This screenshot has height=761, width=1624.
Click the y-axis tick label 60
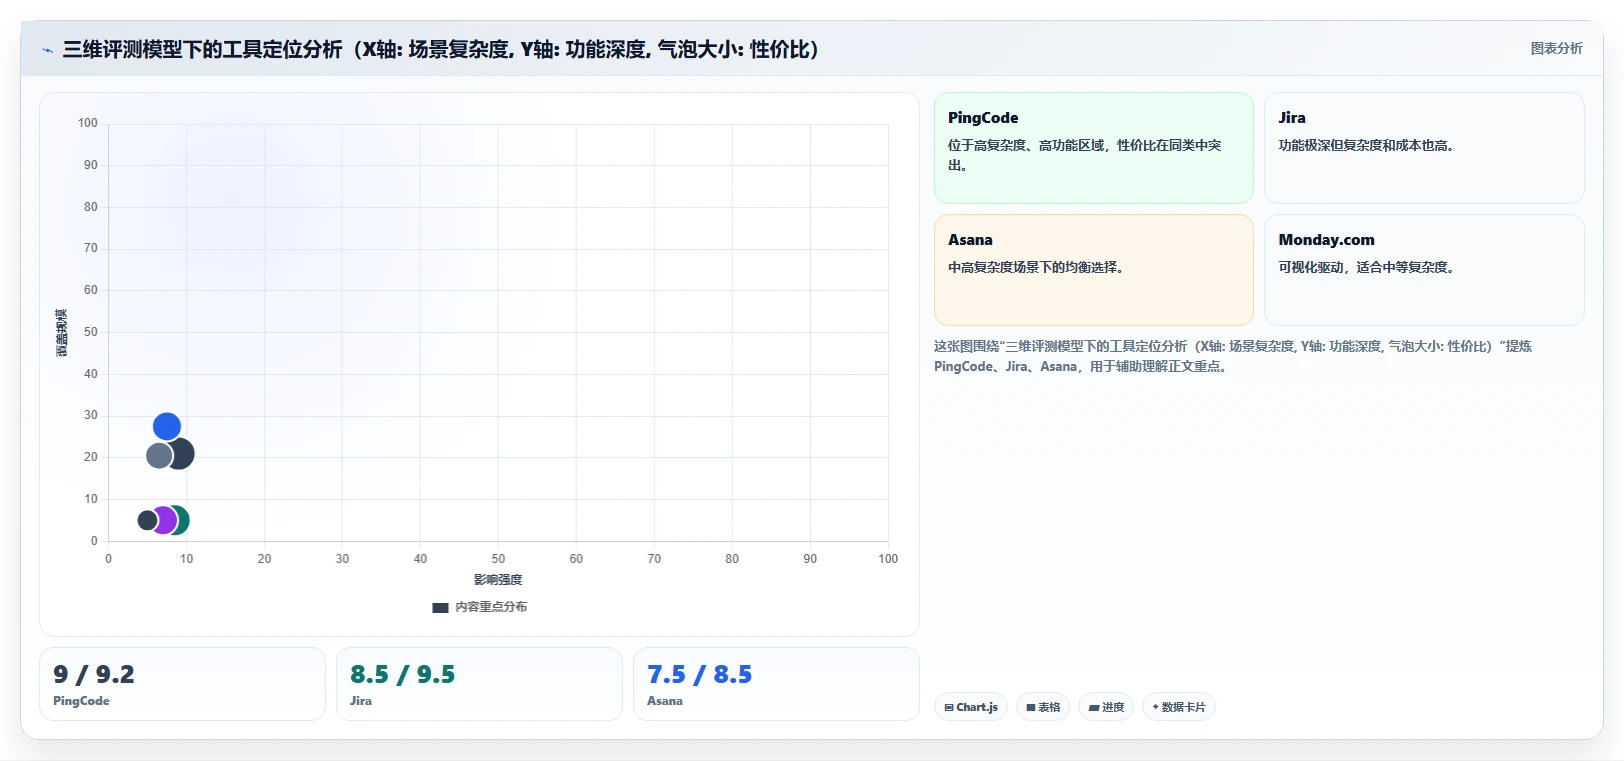(91, 290)
